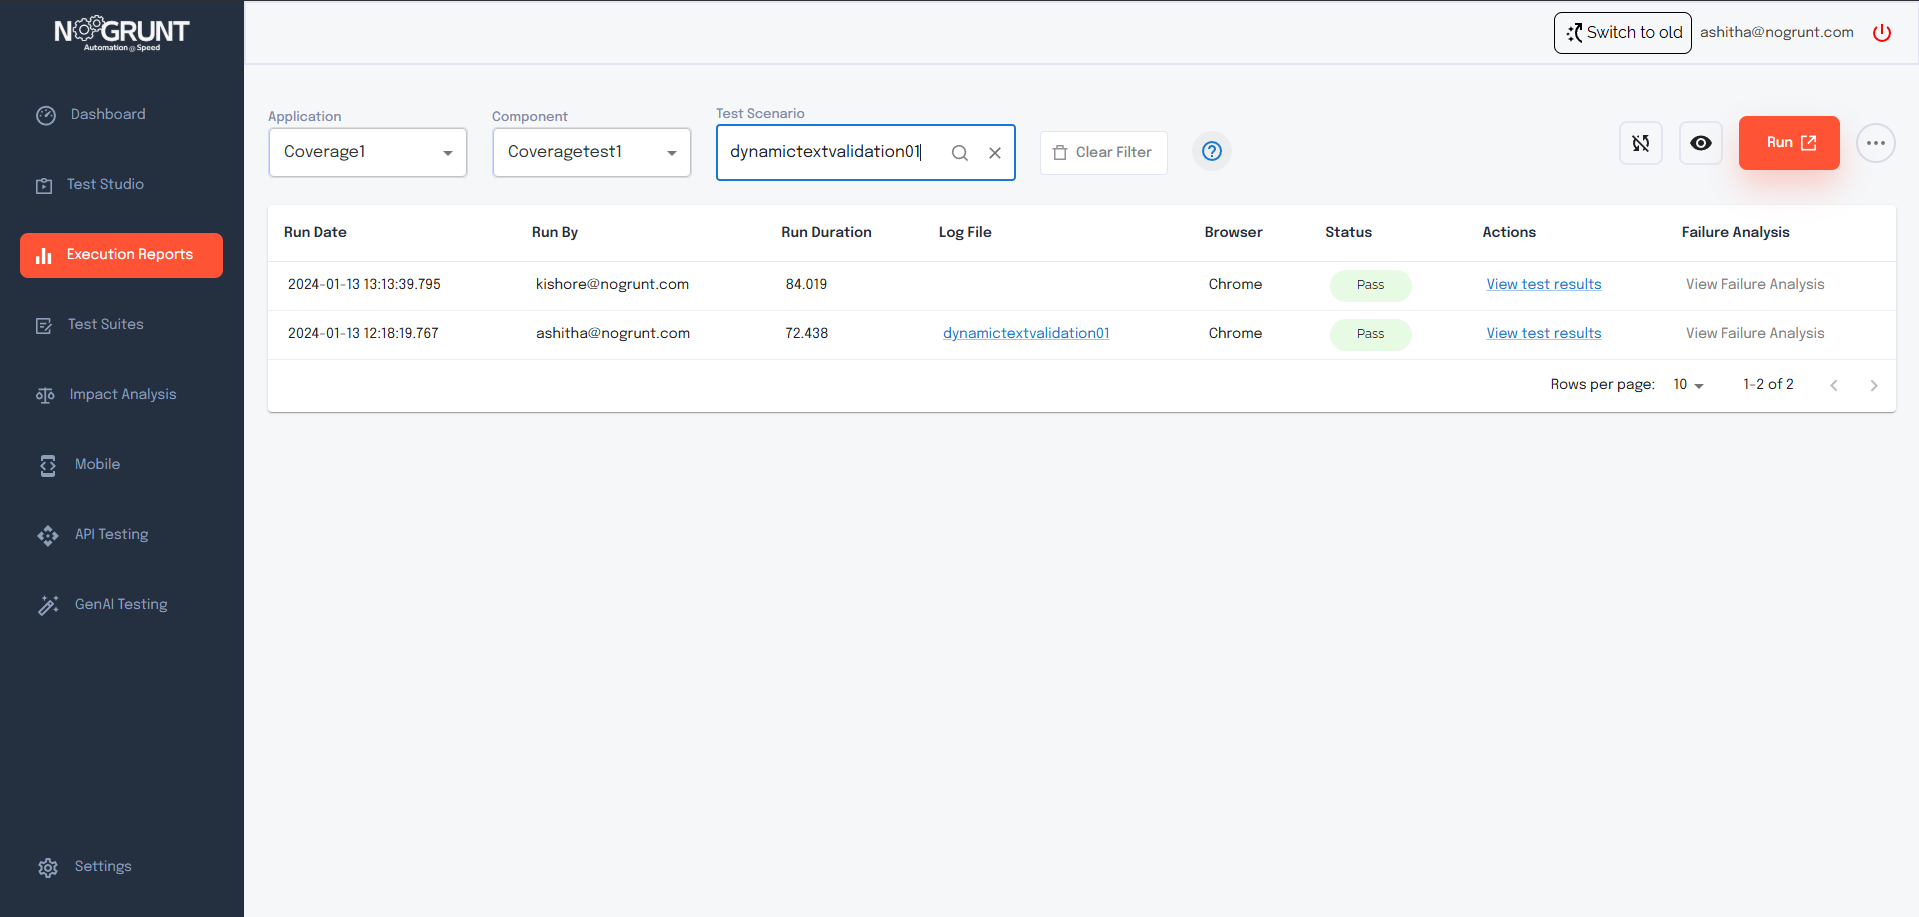
Task: Click Pass status of ashitha's run
Action: coord(1371,335)
